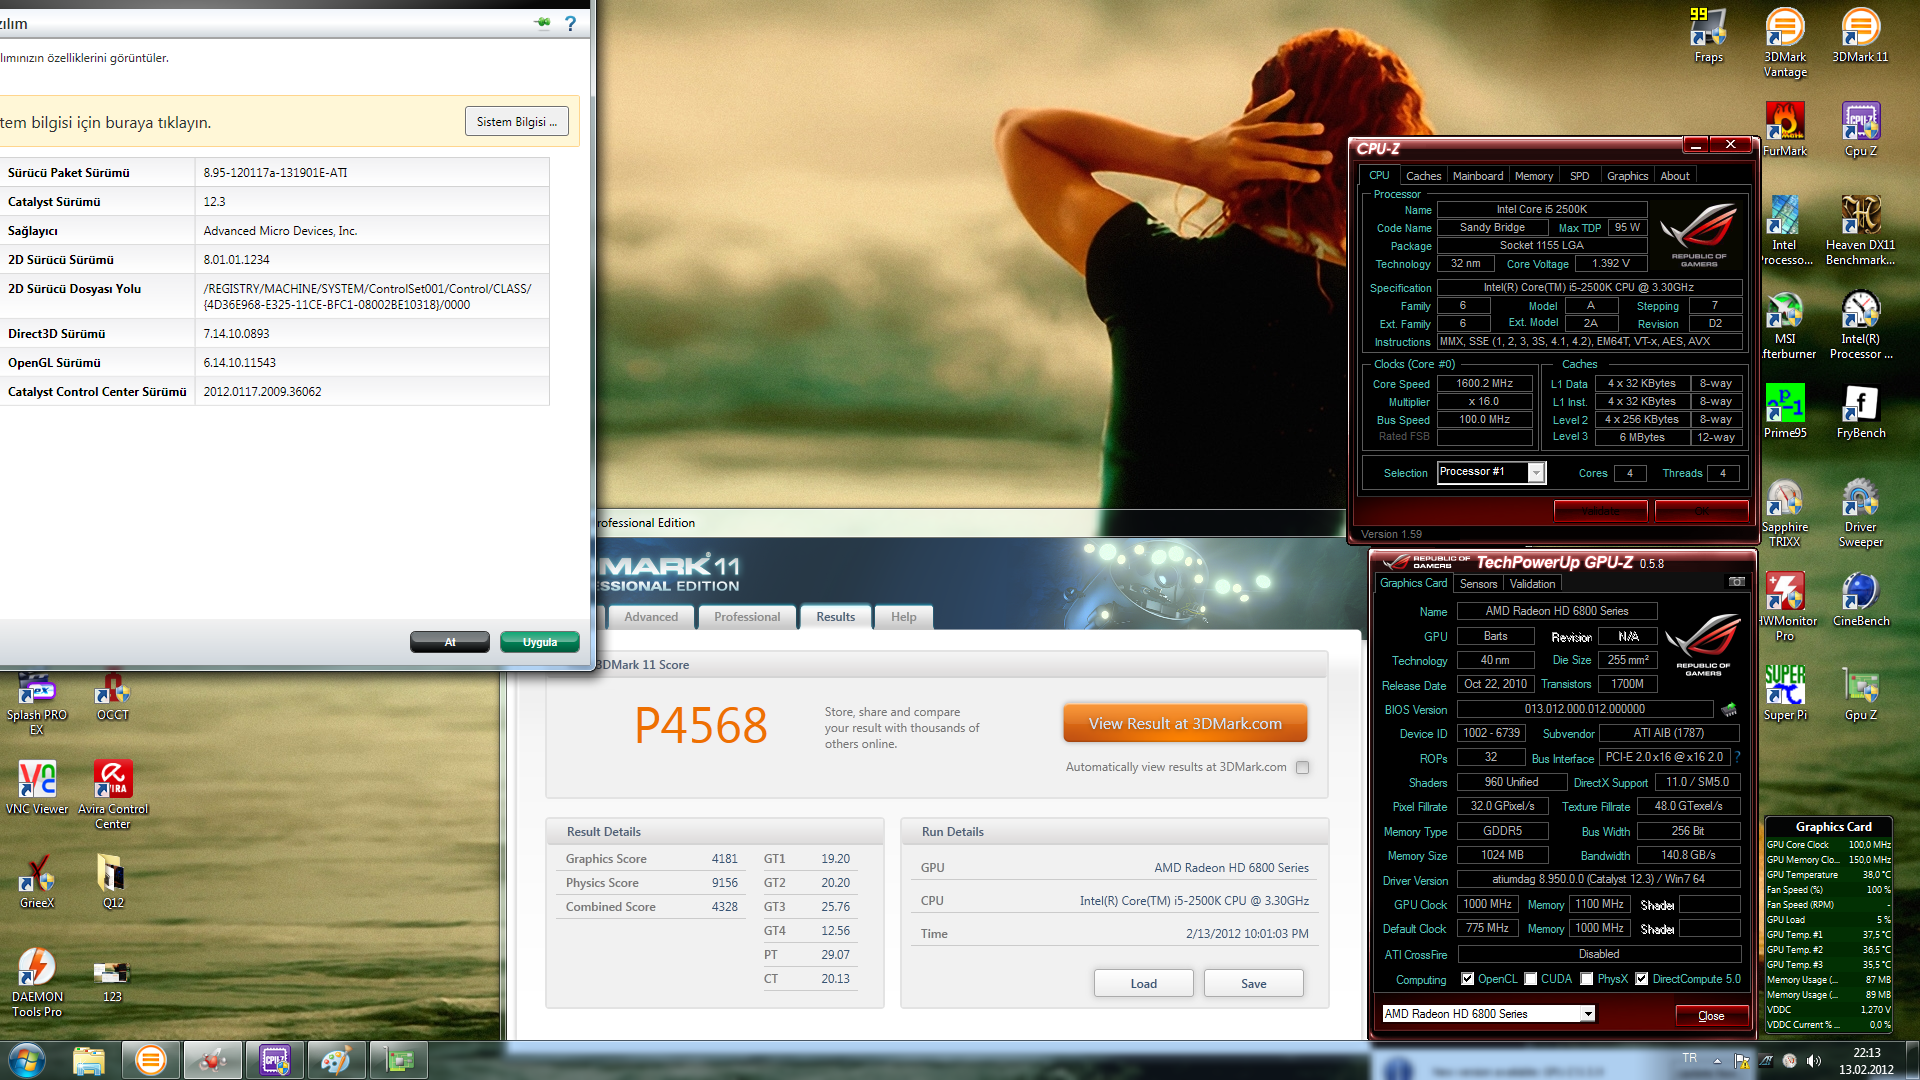Toggle the CUDA checkbox in GPU-Z

pos(1530,979)
